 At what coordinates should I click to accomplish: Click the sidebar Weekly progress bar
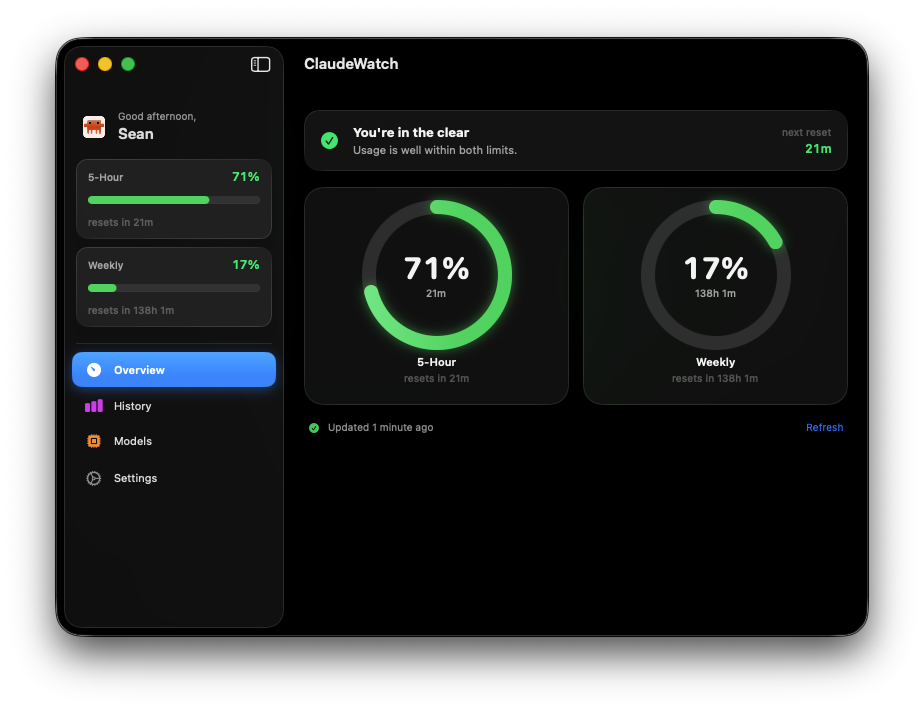pos(174,288)
